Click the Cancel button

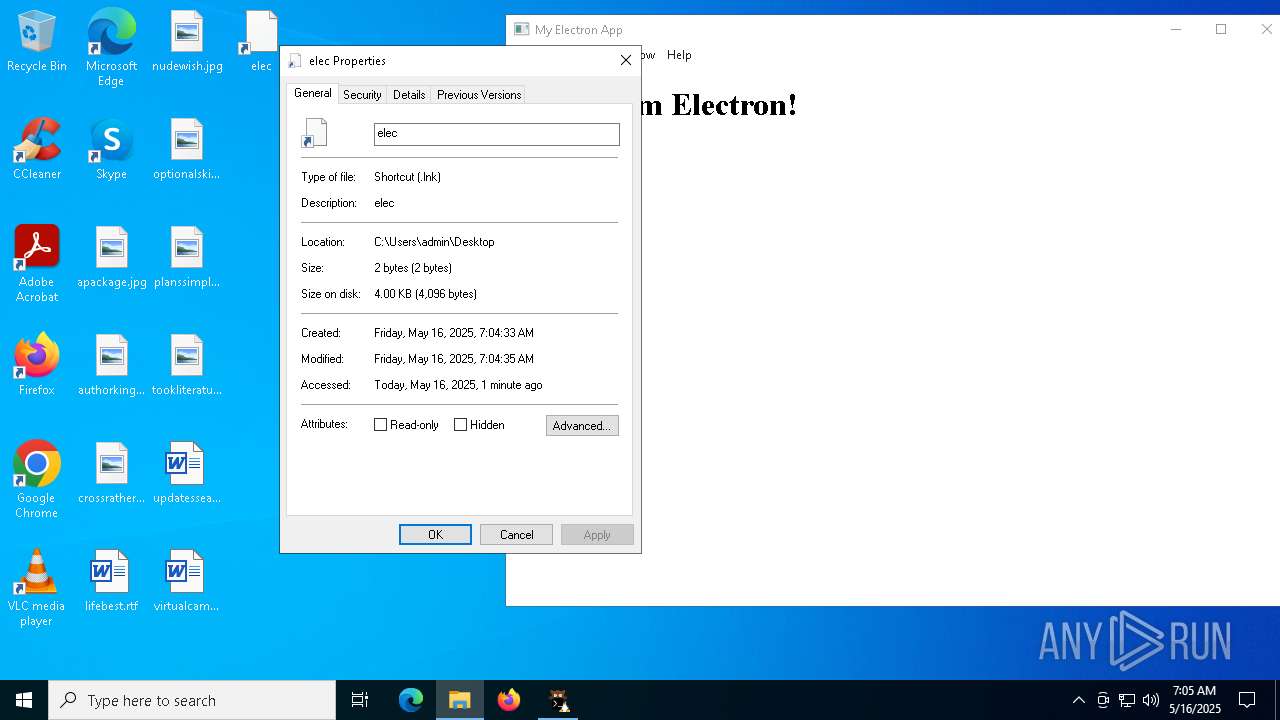[516, 535]
